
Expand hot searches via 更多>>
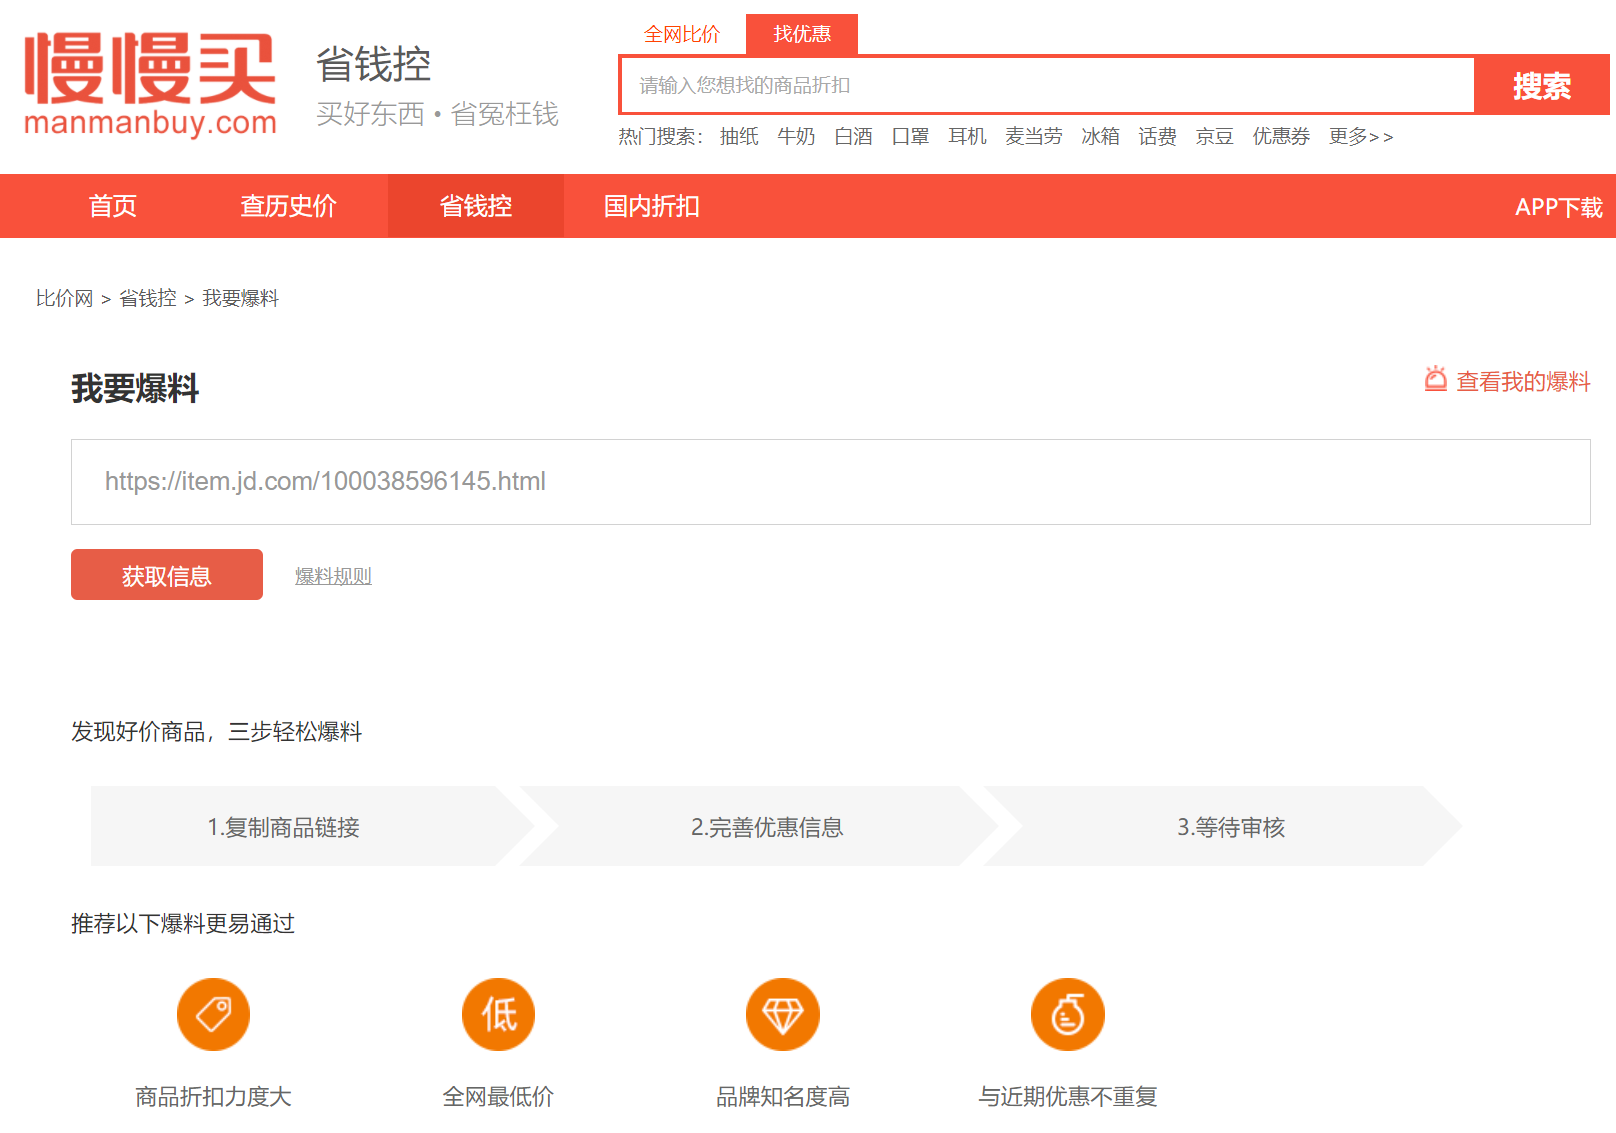pos(1360,137)
